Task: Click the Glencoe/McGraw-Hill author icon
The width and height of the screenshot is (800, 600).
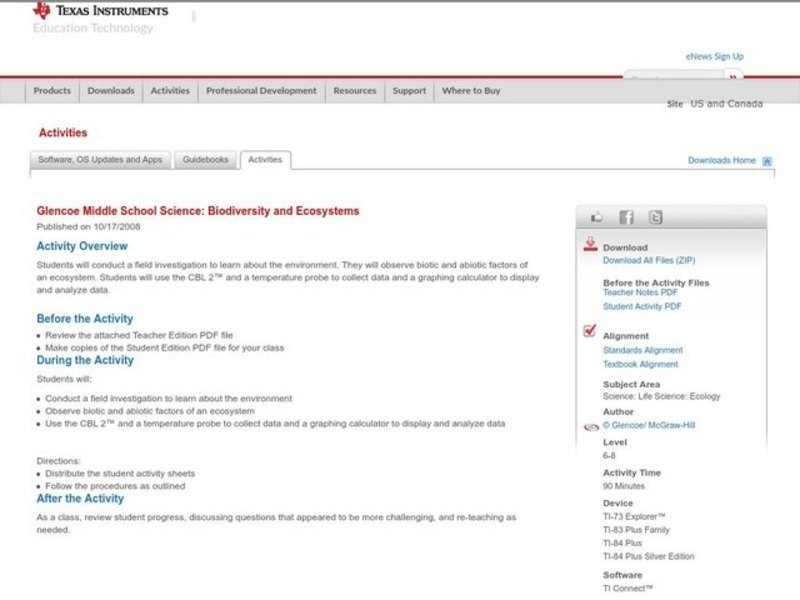Action: (x=589, y=424)
